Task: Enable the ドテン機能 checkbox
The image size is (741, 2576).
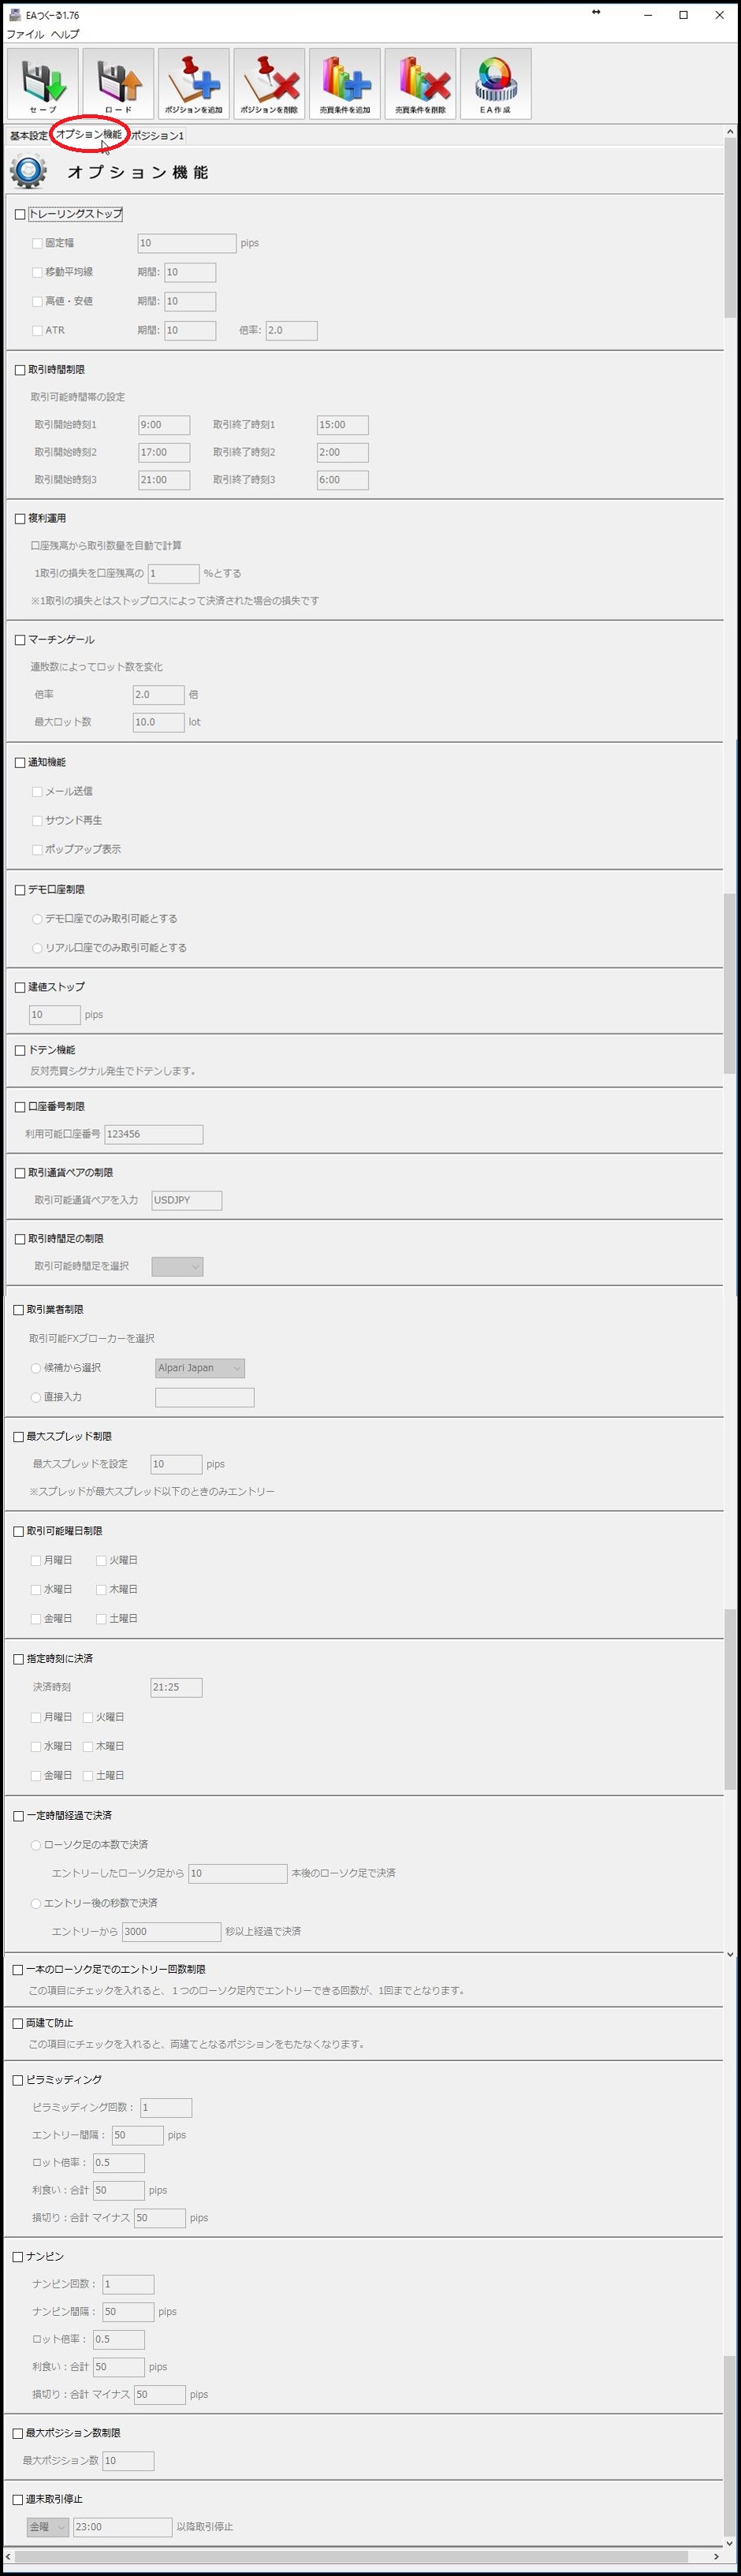Action: click(20, 1051)
